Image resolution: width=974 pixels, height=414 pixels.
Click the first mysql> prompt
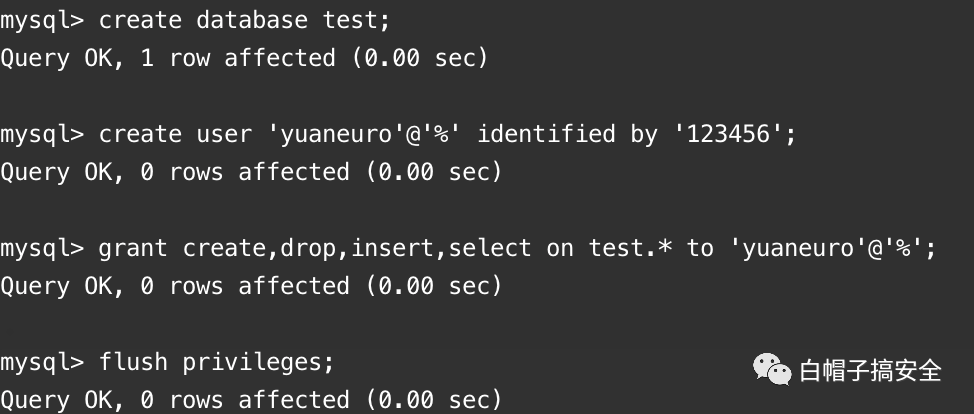pyautogui.click(x=42, y=21)
